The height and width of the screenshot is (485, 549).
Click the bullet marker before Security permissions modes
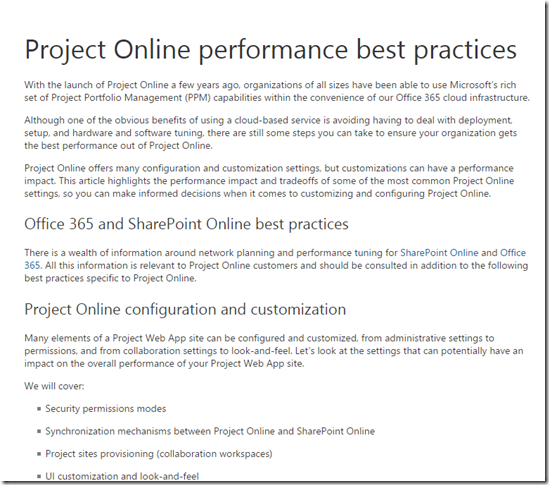point(39,409)
